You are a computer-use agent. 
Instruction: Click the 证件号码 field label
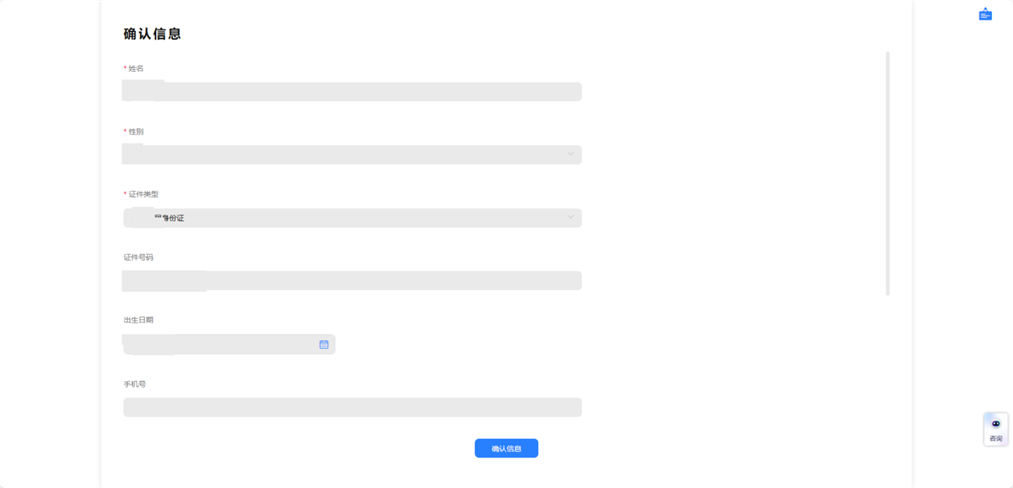[x=139, y=257]
